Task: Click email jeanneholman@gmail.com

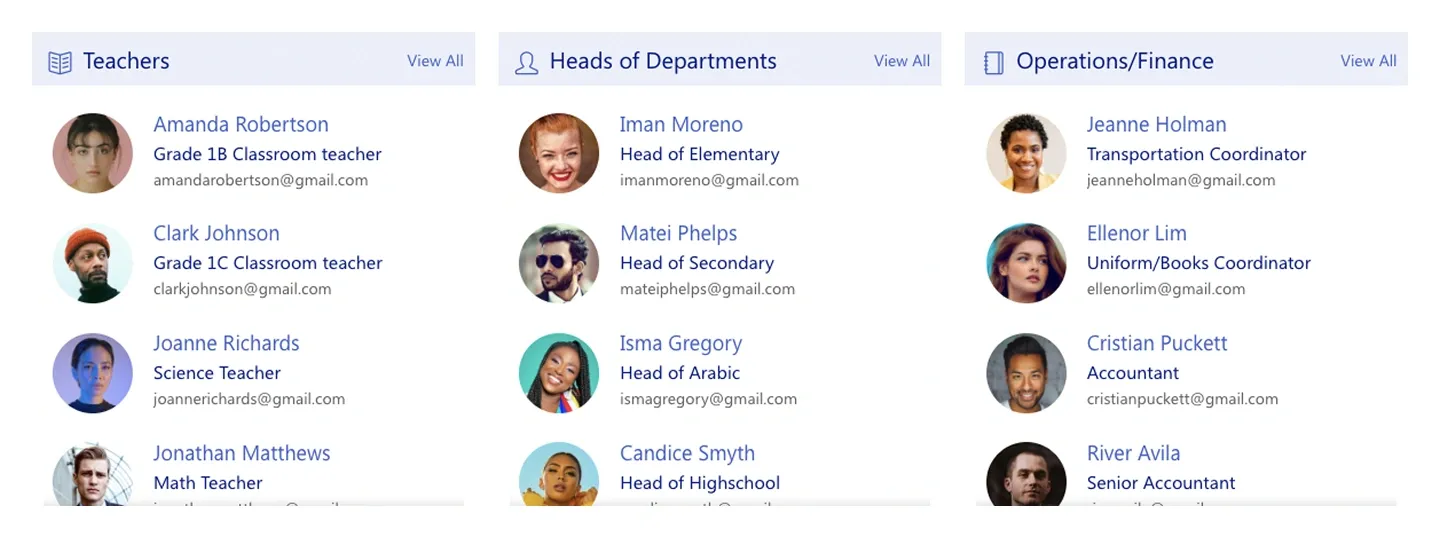Action: coord(1181,181)
